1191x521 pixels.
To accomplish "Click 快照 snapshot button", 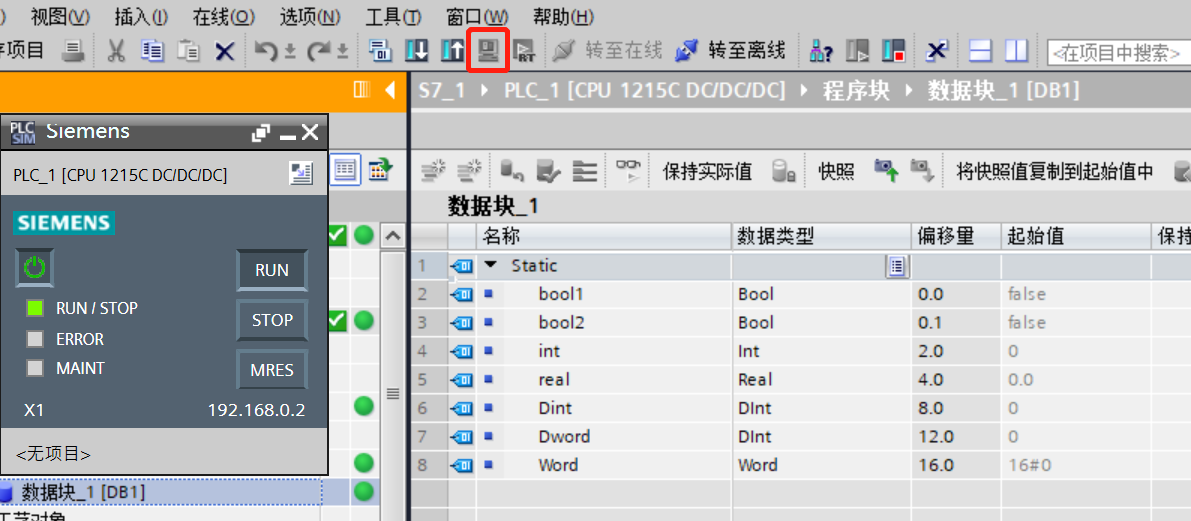I will coord(836,172).
